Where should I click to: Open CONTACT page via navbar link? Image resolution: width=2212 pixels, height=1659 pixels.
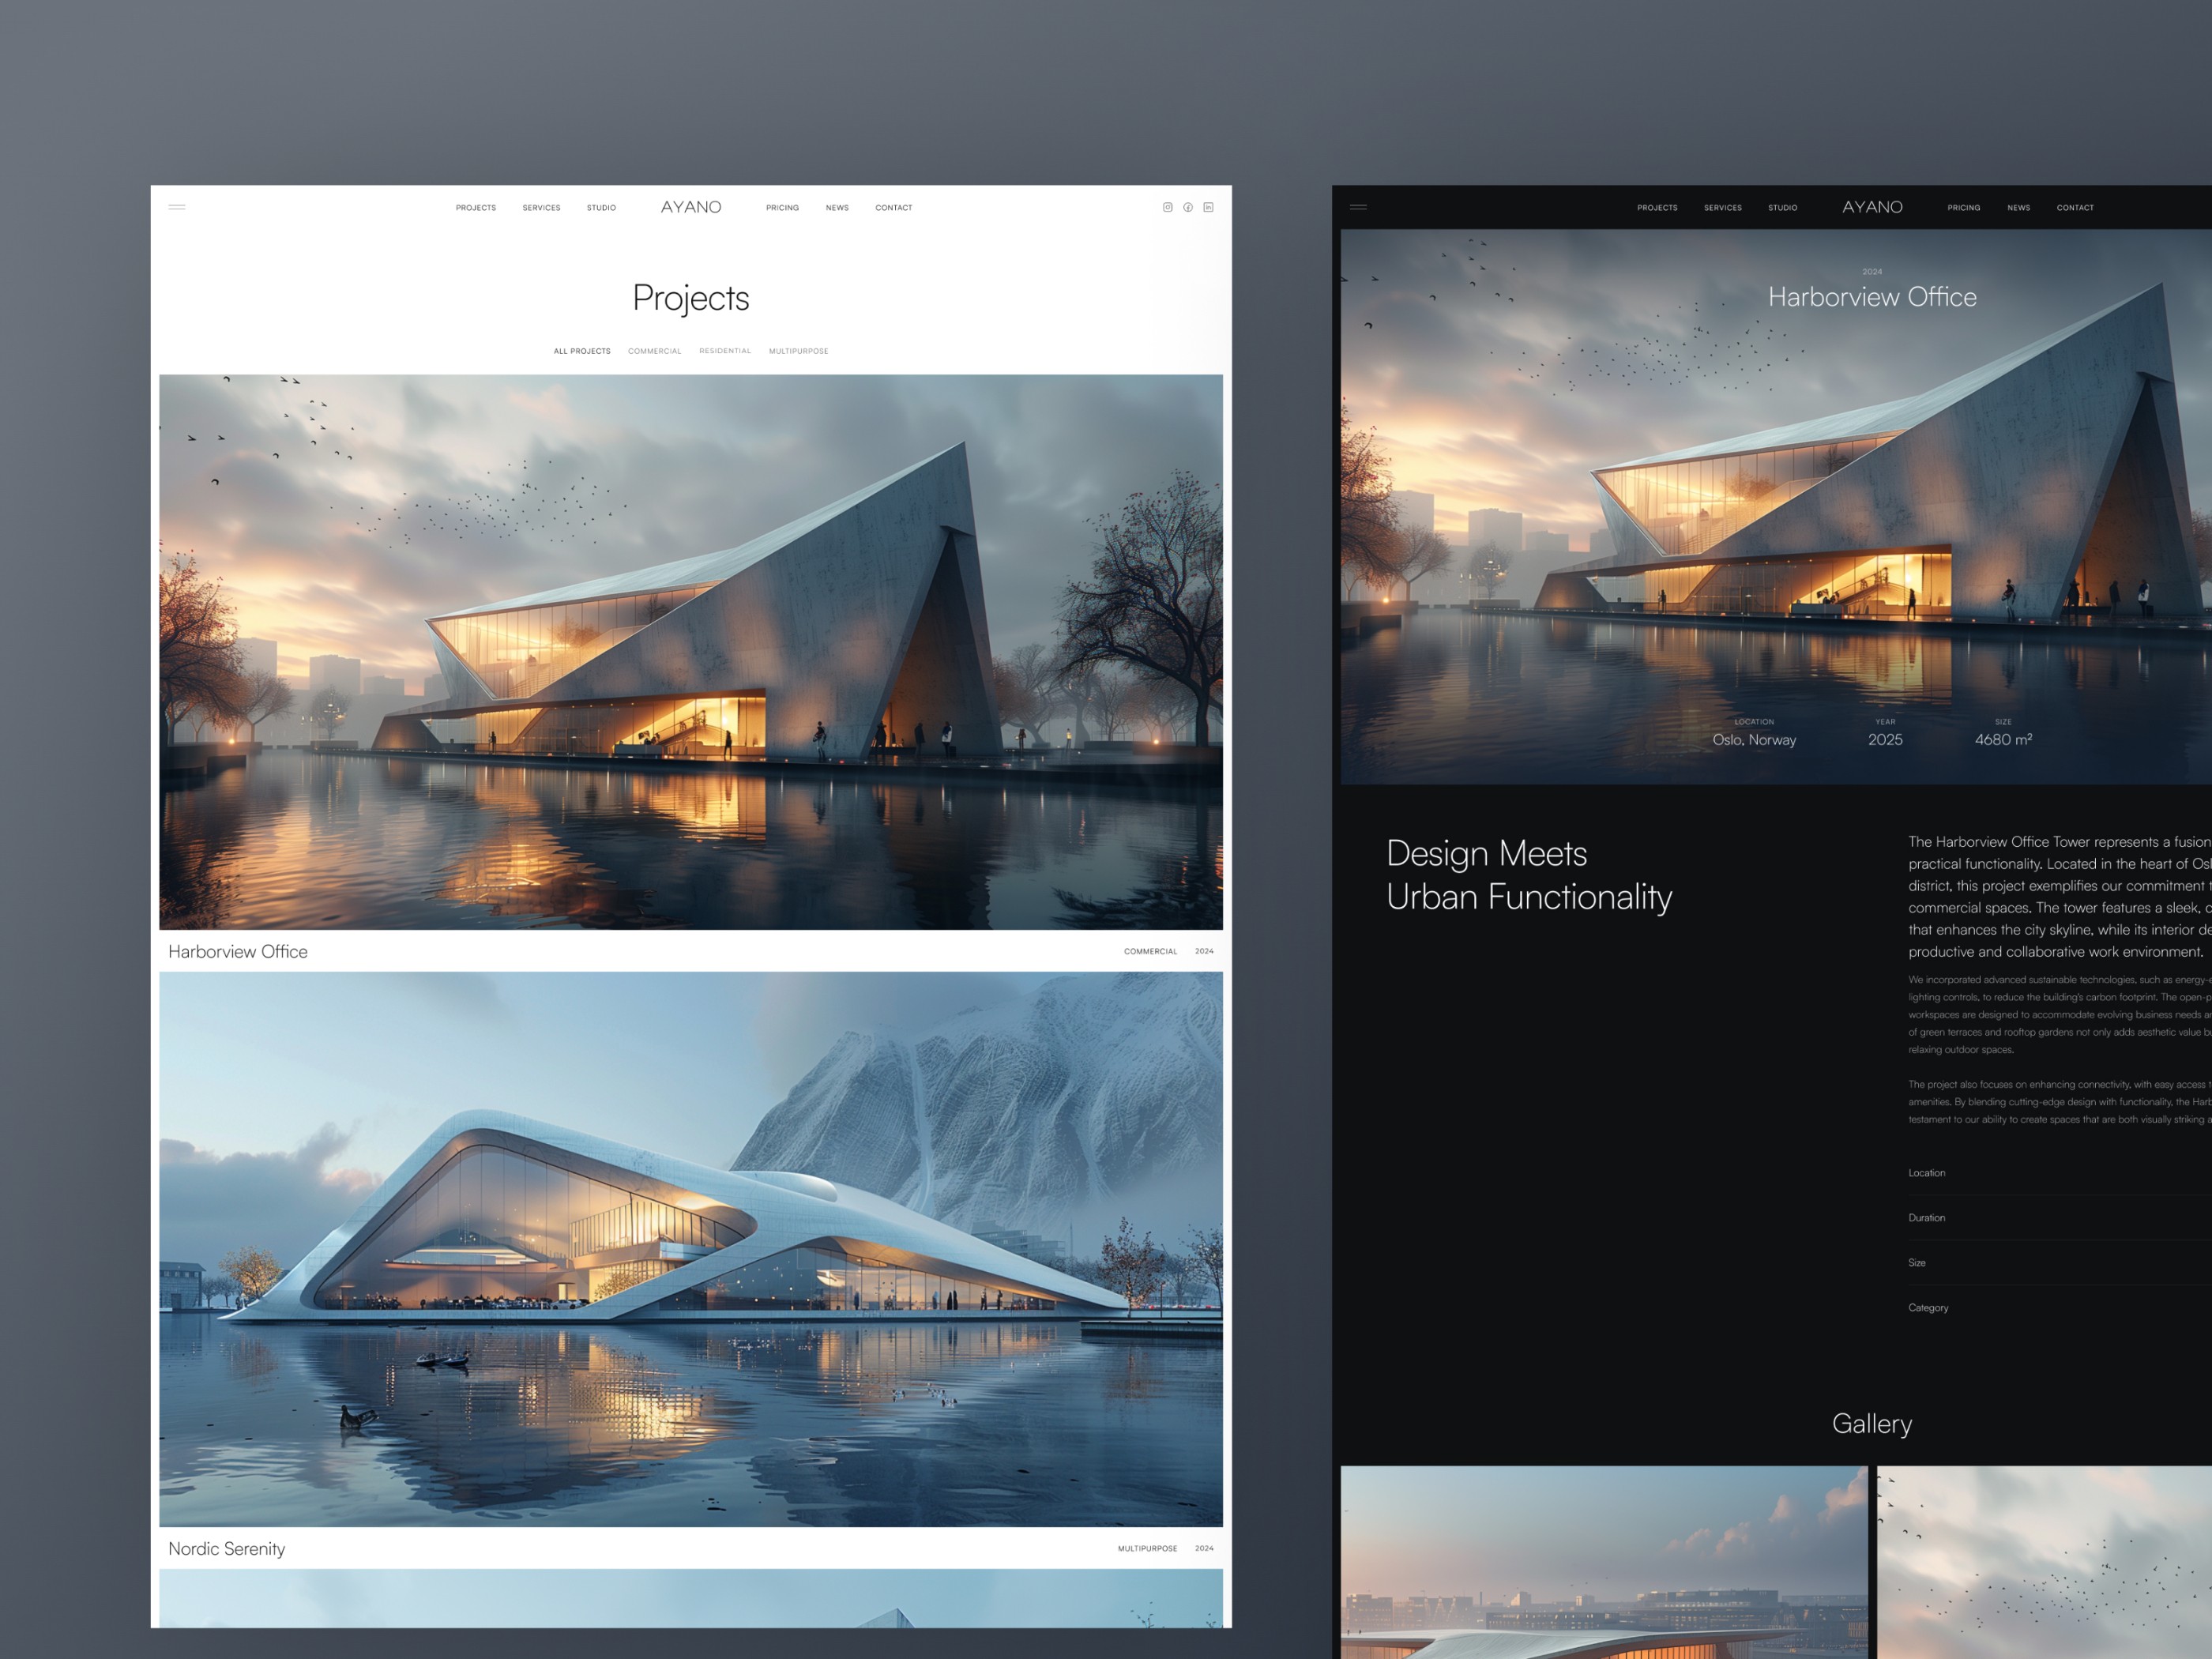[x=895, y=207]
